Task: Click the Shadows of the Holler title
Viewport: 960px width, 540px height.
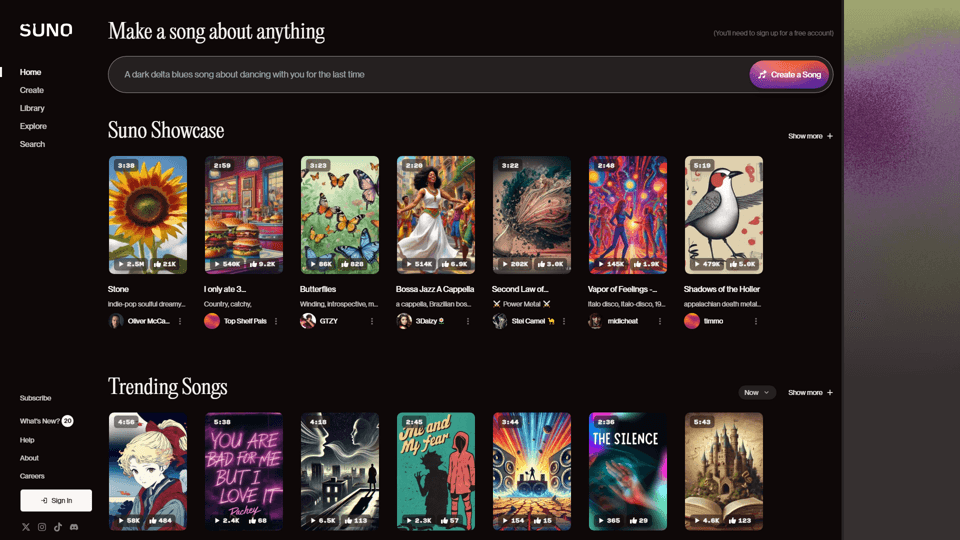Action: 722,289
